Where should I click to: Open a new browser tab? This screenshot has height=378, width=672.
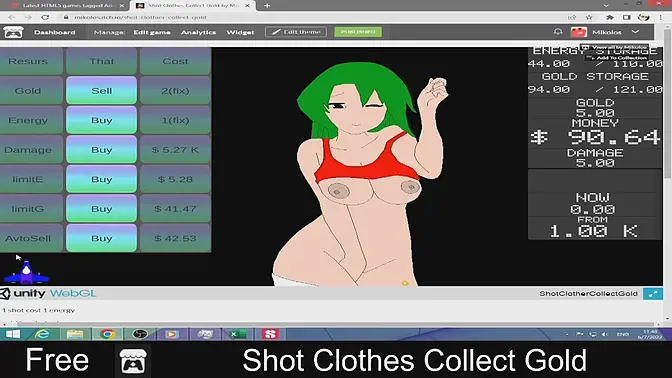[267, 6]
